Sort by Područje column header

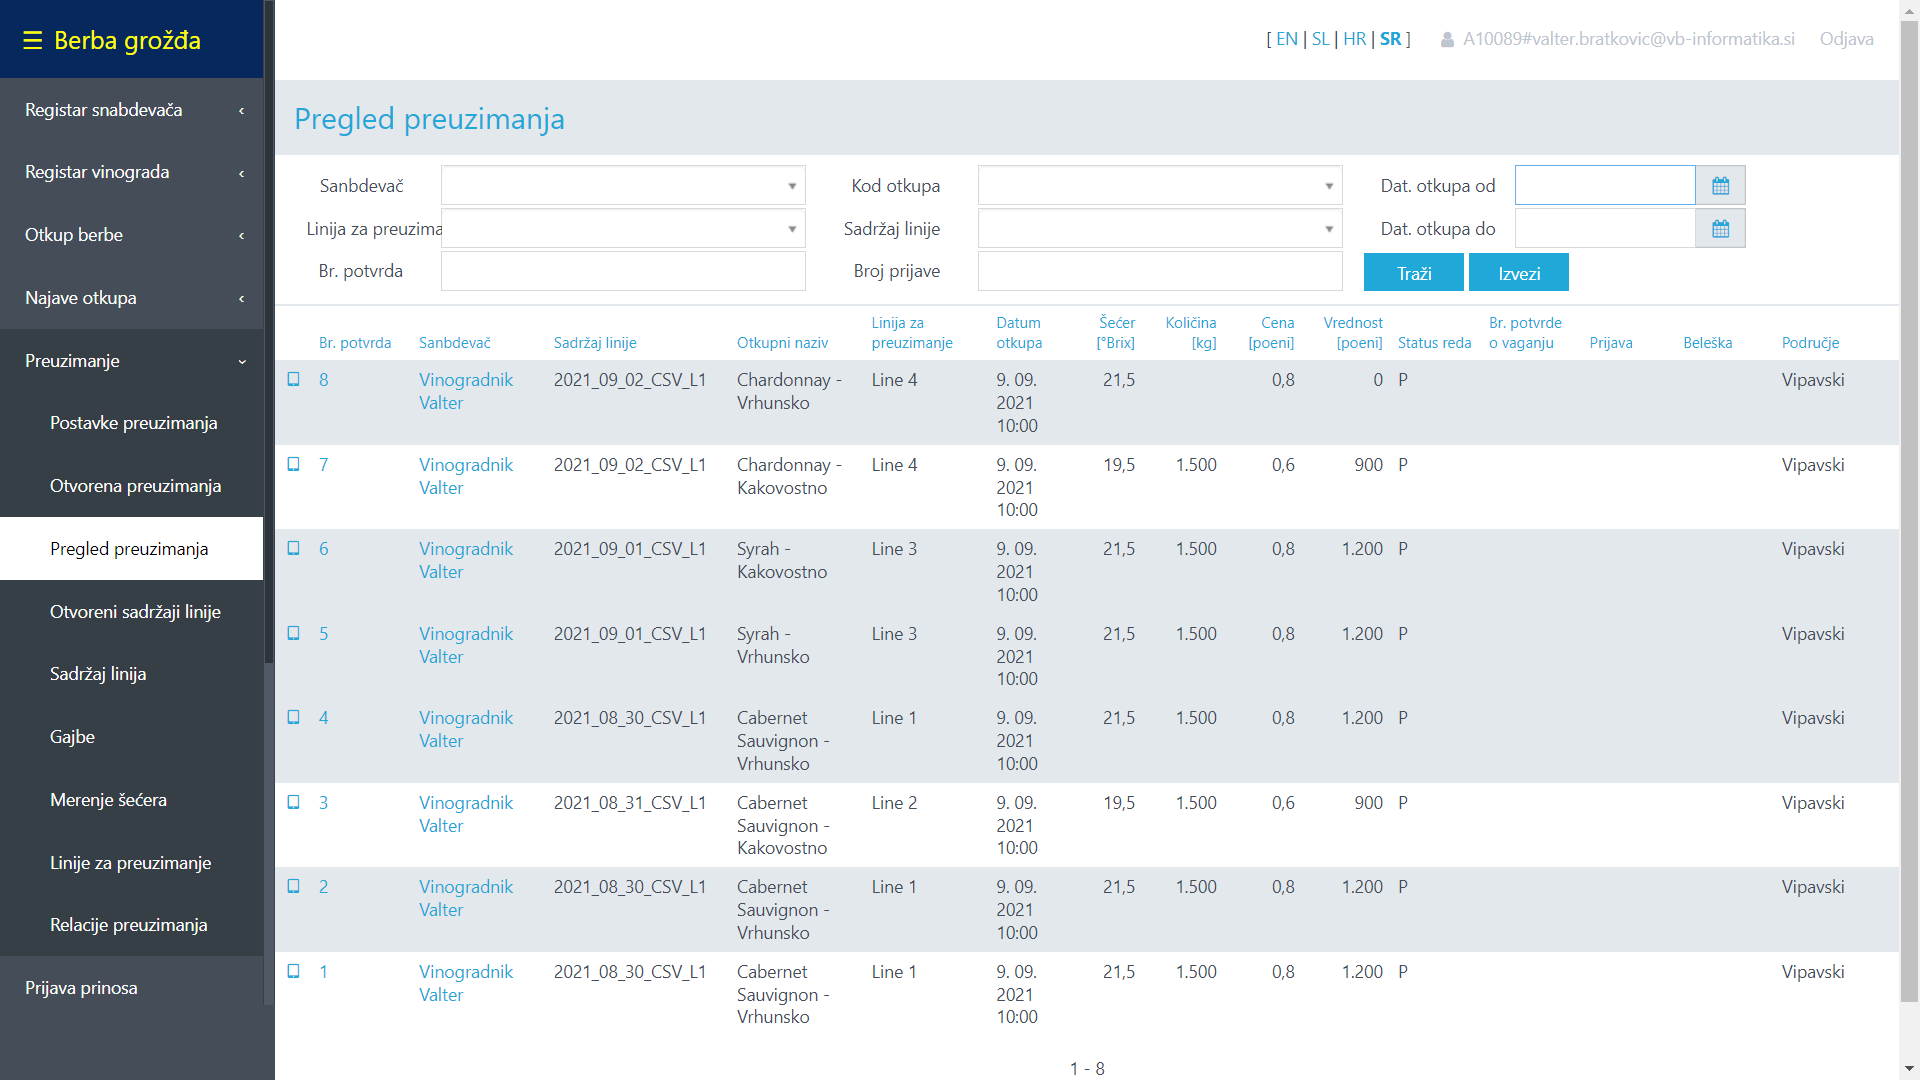tap(1810, 343)
